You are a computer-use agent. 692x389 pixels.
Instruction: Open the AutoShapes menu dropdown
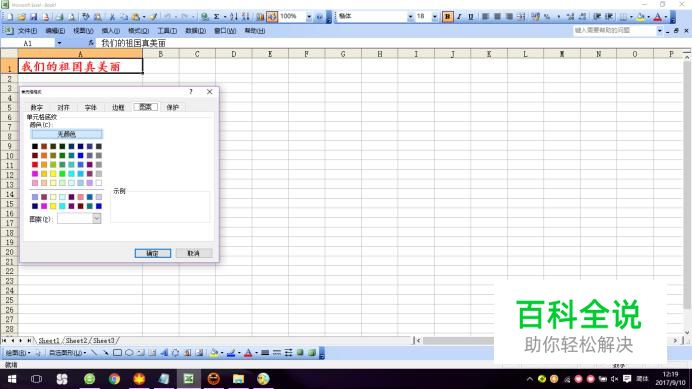pos(67,353)
